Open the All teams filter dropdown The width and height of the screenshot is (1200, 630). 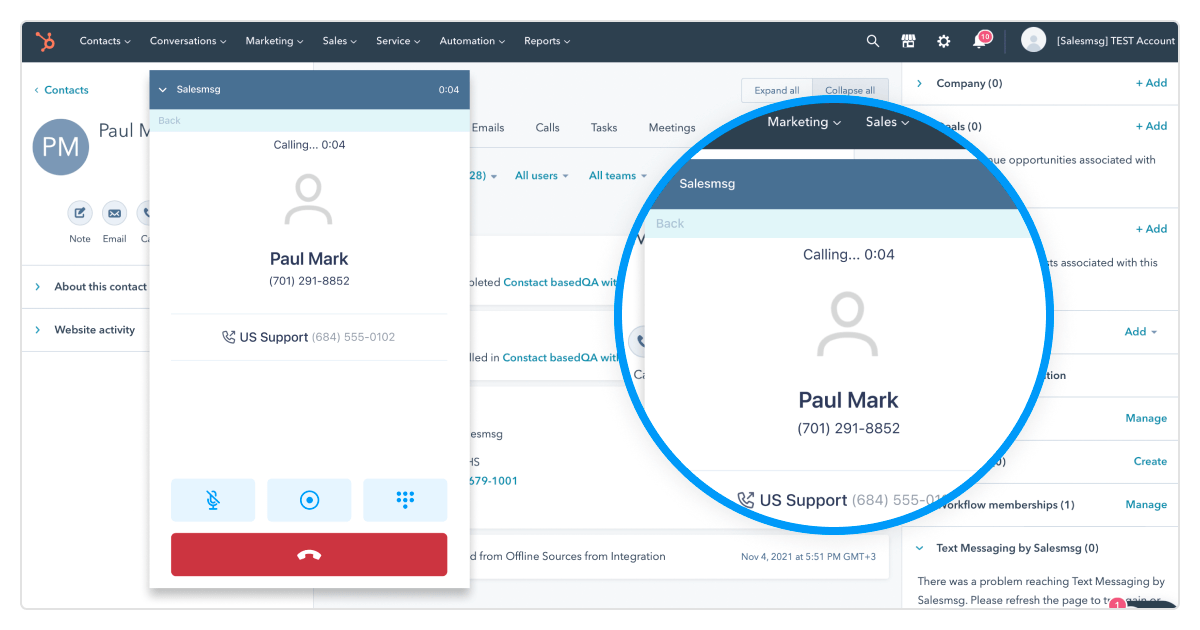[x=618, y=176]
